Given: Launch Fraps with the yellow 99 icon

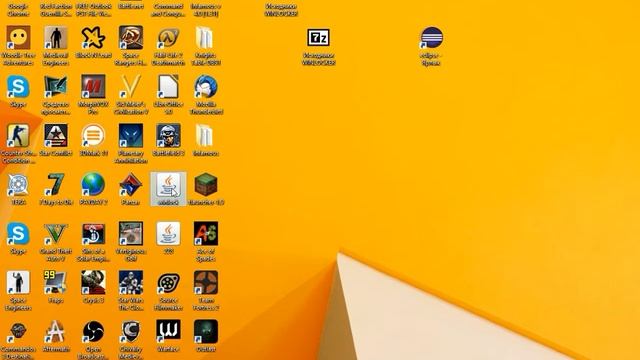Looking at the screenshot, I should [x=56, y=282].
